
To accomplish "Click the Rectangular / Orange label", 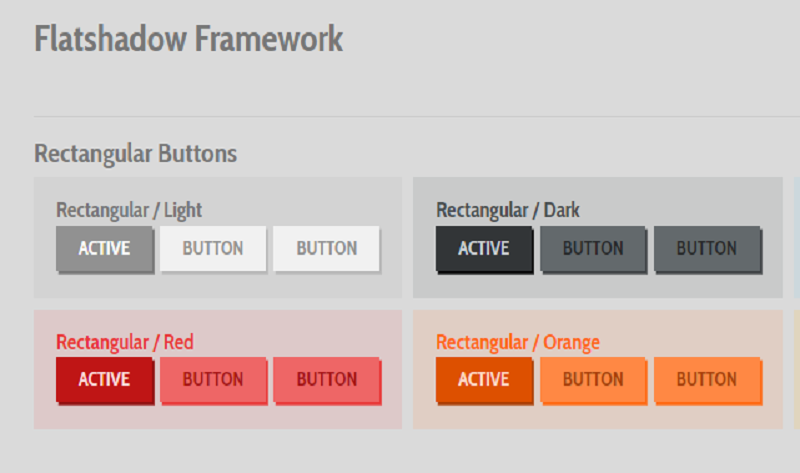I will pos(518,342).
